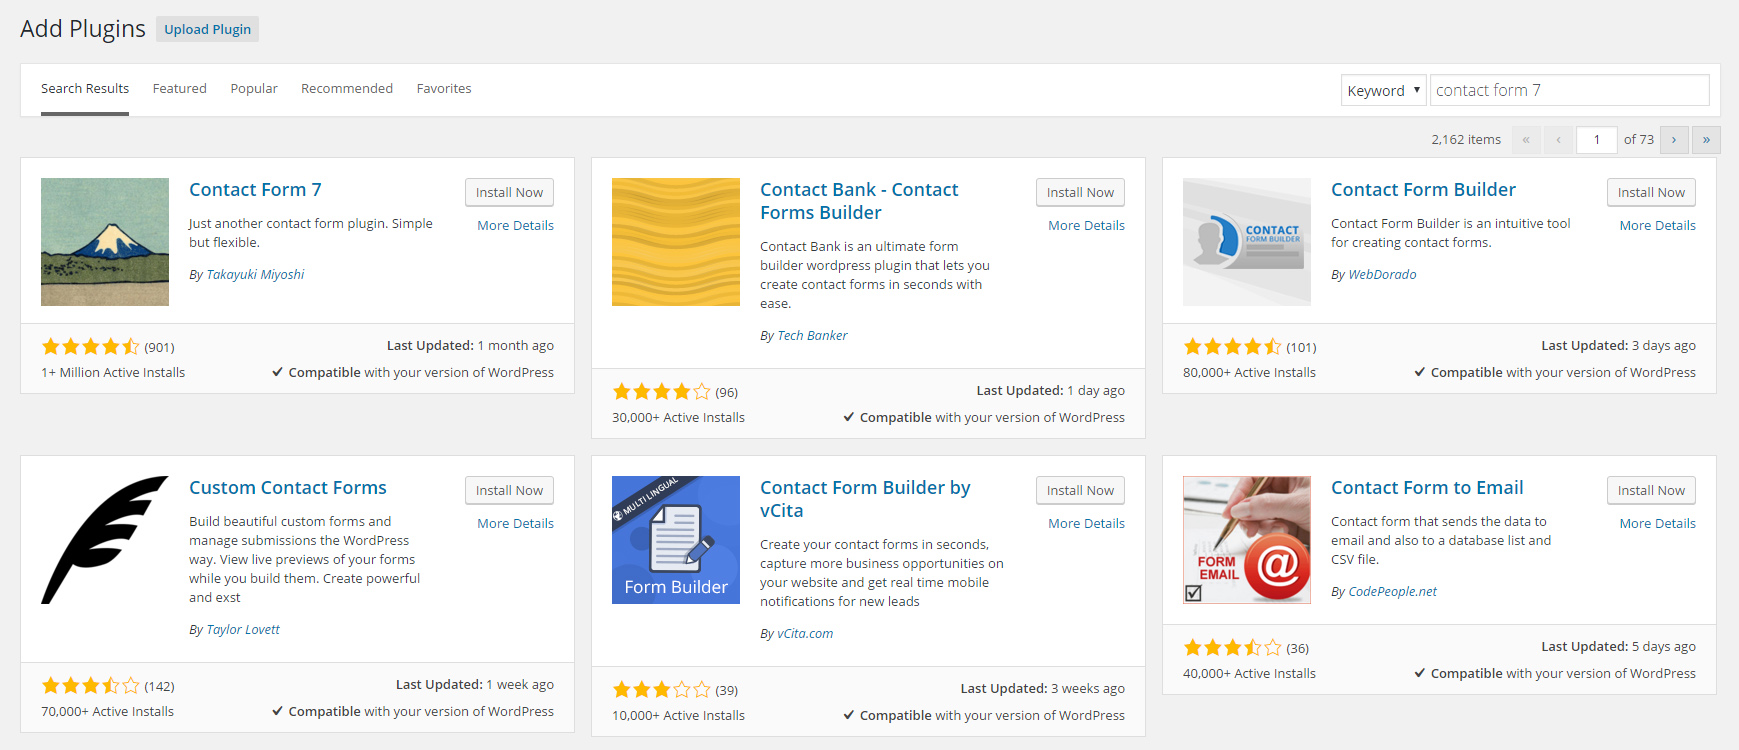Switch to the Recommended tab
Image resolution: width=1739 pixels, height=750 pixels.
[x=347, y=88]
